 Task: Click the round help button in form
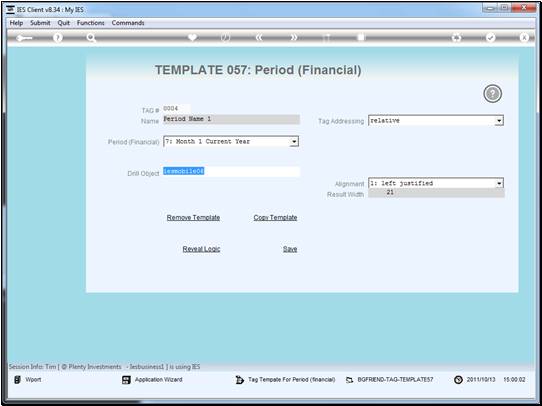(x=492, y=94)
